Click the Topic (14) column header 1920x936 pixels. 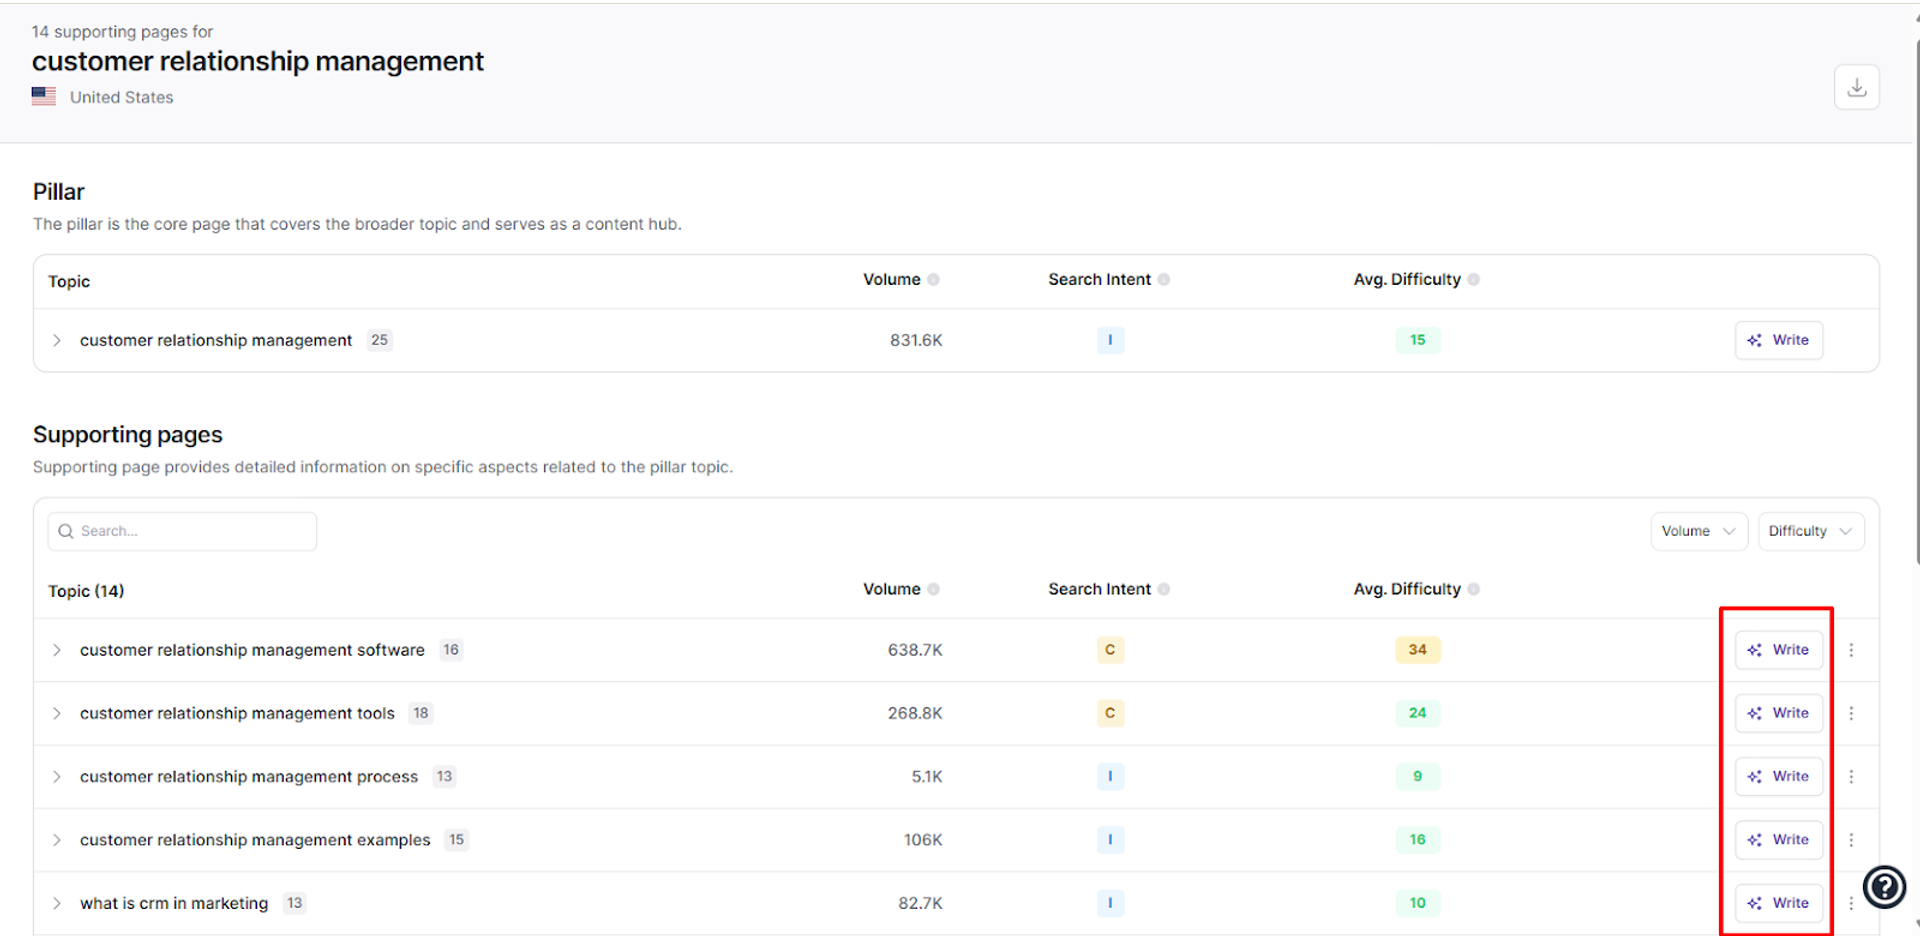[x=86, y=591]
